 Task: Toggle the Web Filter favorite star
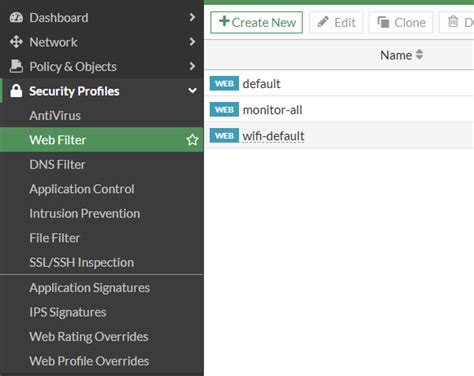192,140
